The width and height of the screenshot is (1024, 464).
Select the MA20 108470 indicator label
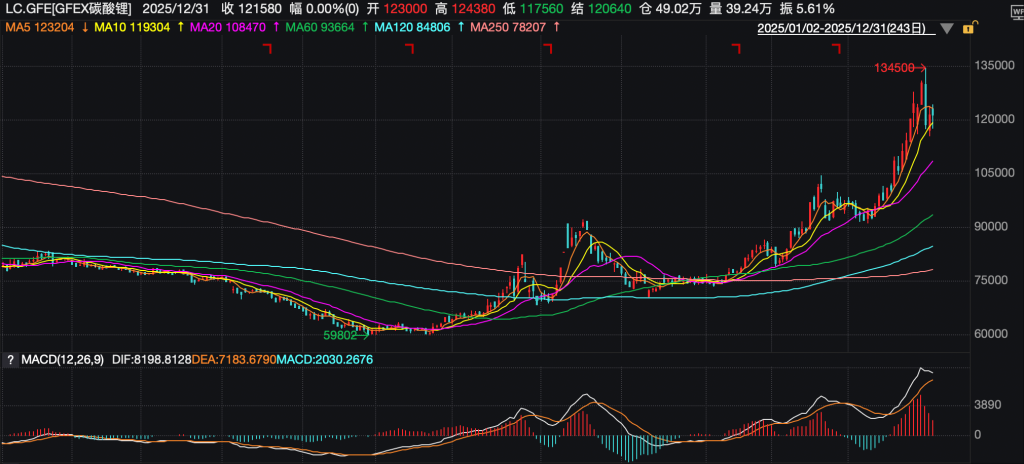[229, 28]
